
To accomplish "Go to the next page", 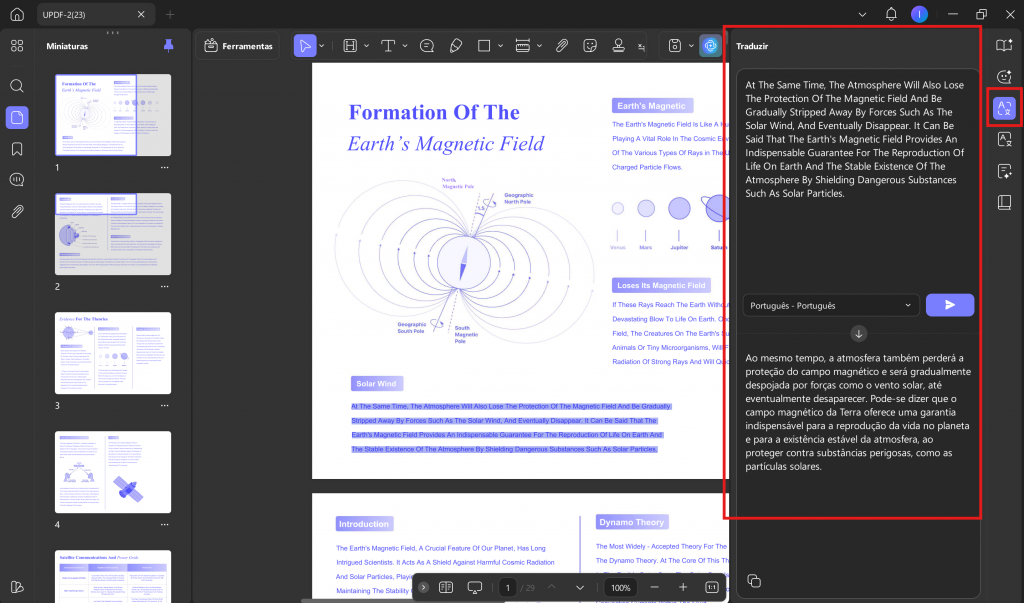I will point(580,587).
